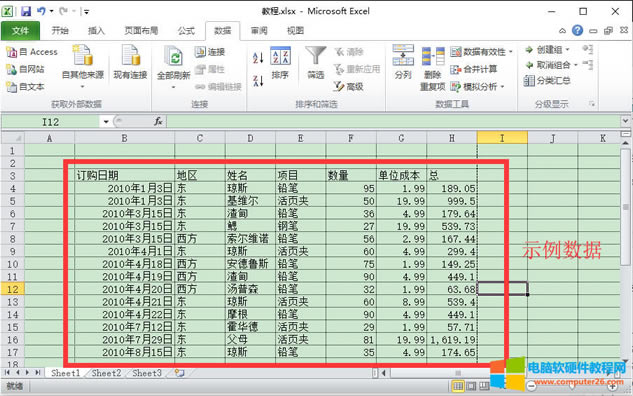
Task: Click Consolidate (合并计算)
Action: coord(474,69)
